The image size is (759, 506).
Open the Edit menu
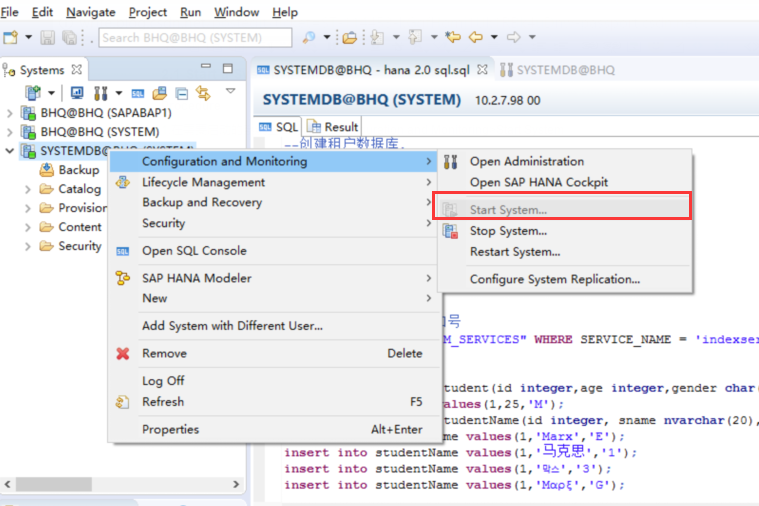[x=42, y=12]
